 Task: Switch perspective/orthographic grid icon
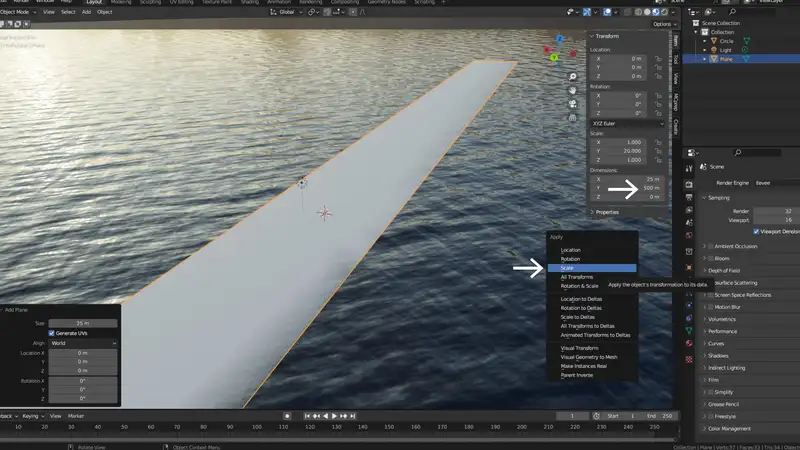click(573, 118)
